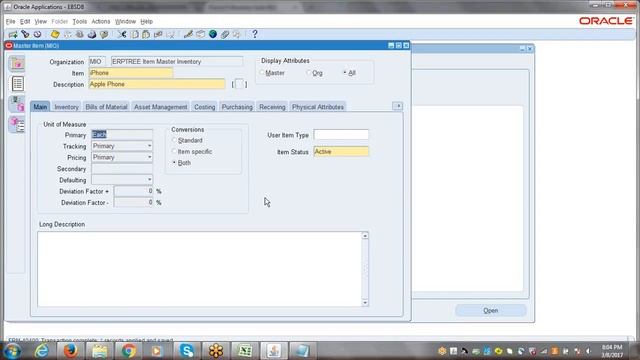Click the Cut scissors toolbar icon

[122, 34]
